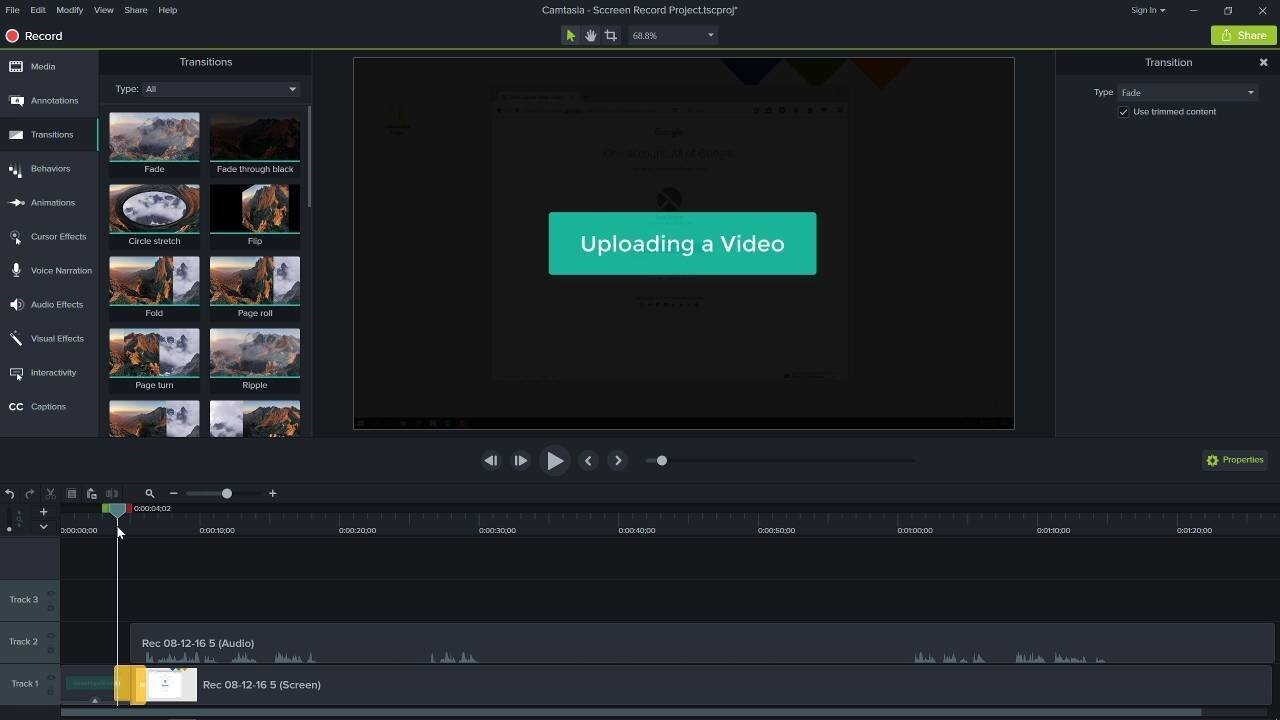The image size is (1280, 720).
Task: Select the Pan hand tool
Action: (591, 35)
